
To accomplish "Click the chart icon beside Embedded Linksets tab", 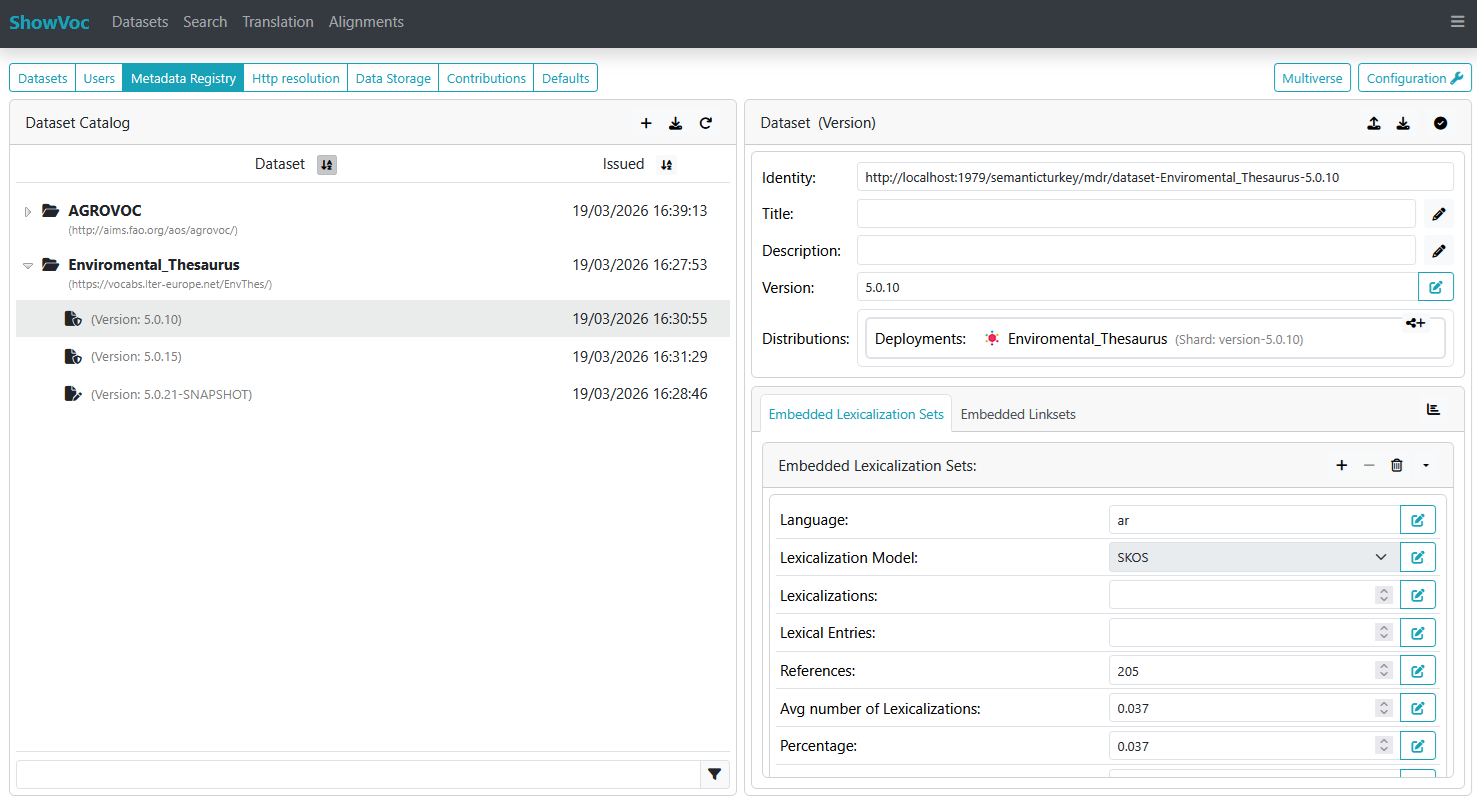I will (1433, 410).
